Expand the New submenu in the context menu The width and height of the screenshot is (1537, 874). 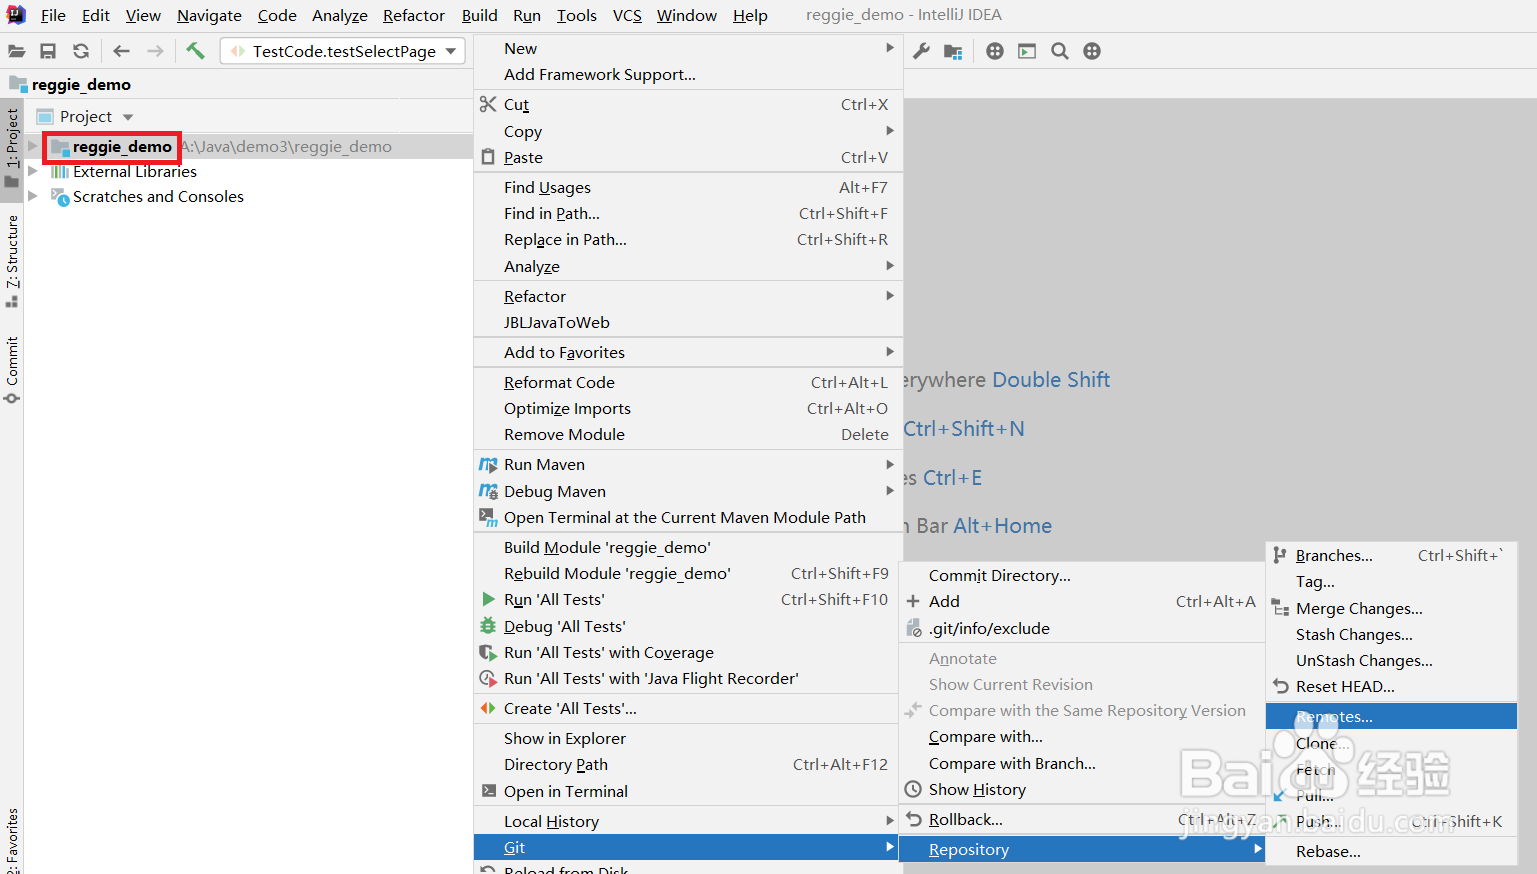[x=688, y=48]
